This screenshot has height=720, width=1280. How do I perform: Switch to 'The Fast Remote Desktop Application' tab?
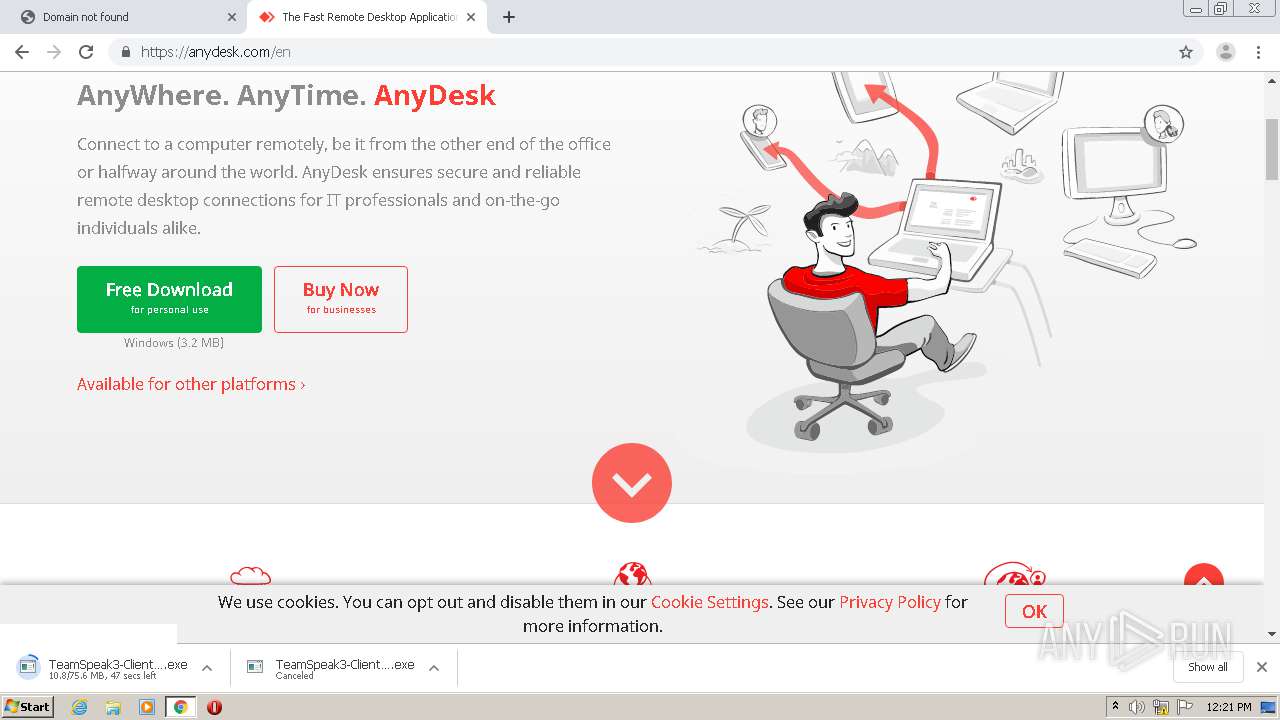click(366, 17)
